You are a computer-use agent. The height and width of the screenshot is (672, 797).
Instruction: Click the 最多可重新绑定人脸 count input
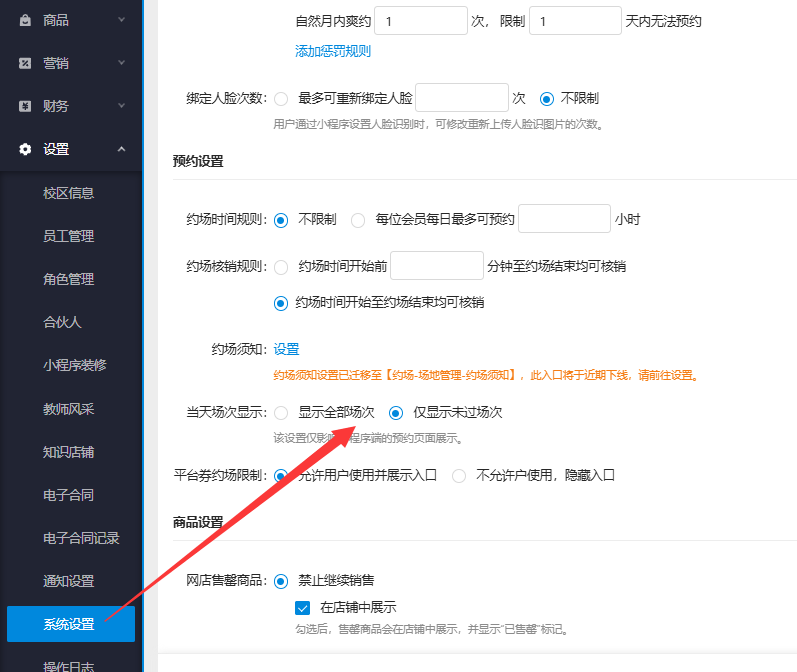coord(462,98)
